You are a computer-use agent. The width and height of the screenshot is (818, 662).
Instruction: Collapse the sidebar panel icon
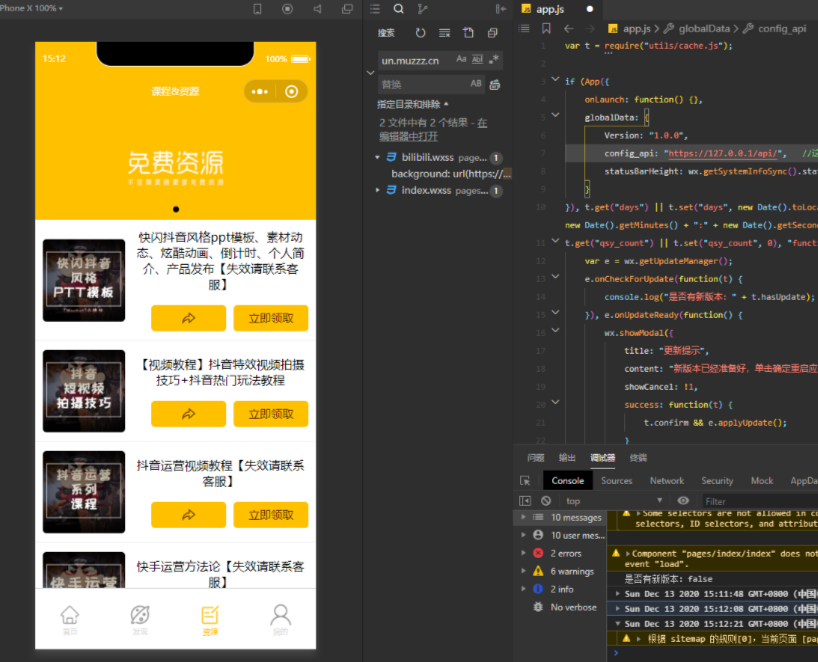coord(501,9)
